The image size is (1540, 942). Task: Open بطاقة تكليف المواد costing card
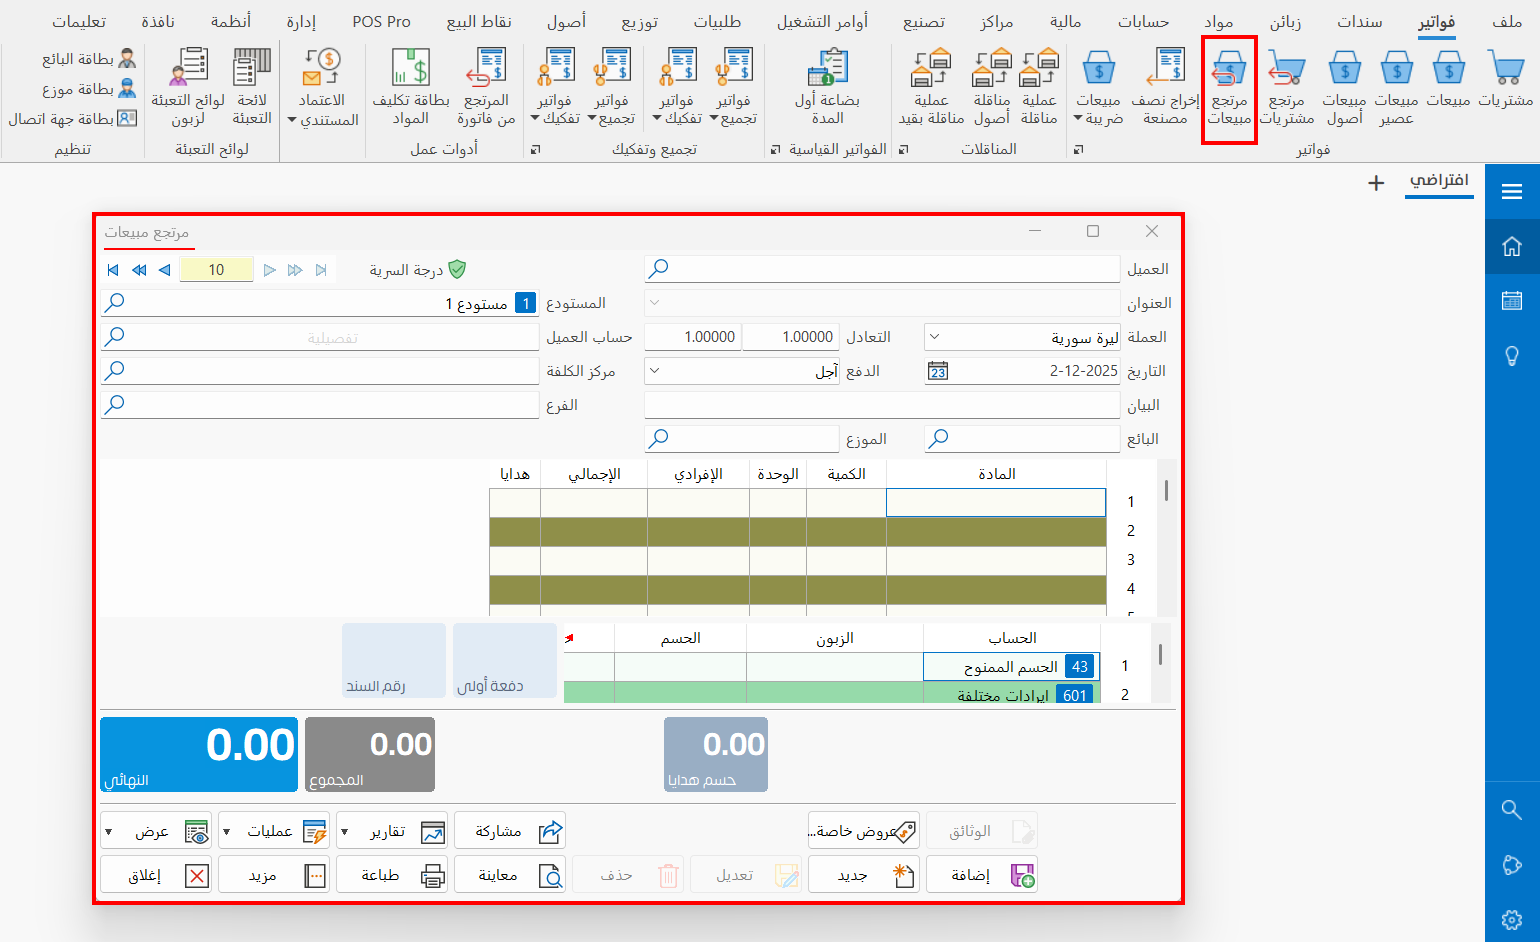(411, 88)
